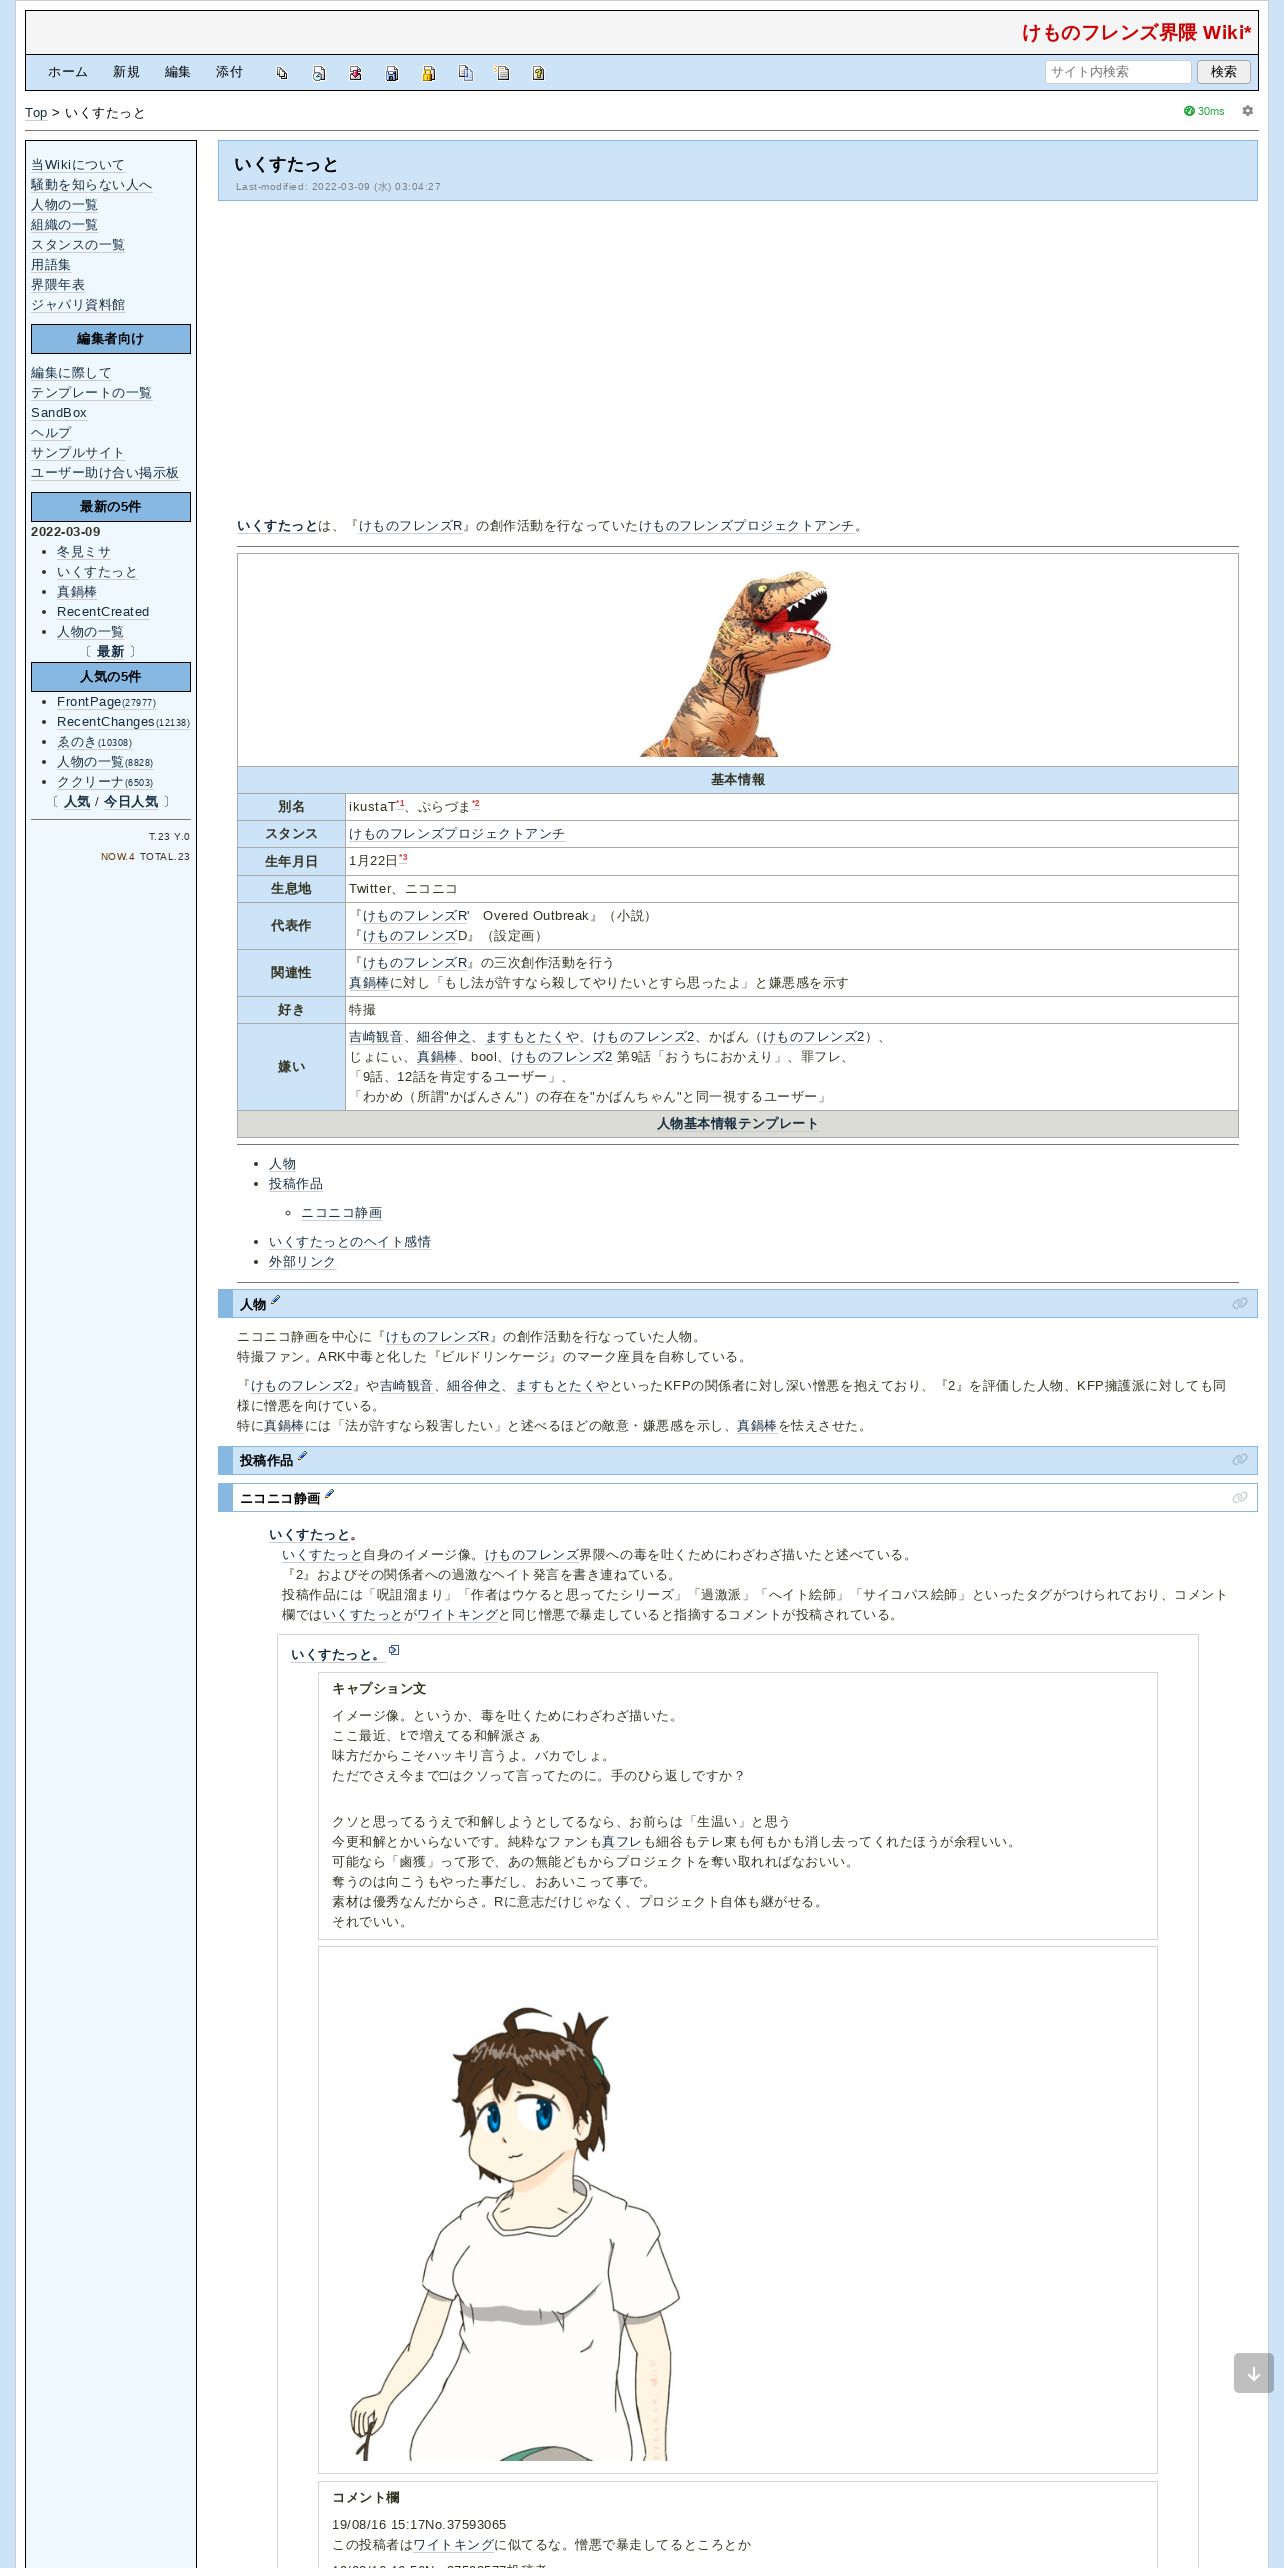Open 用語集 in the sidebar
This screenshot has width=1284, height=2568.
(x=51, y=265)
